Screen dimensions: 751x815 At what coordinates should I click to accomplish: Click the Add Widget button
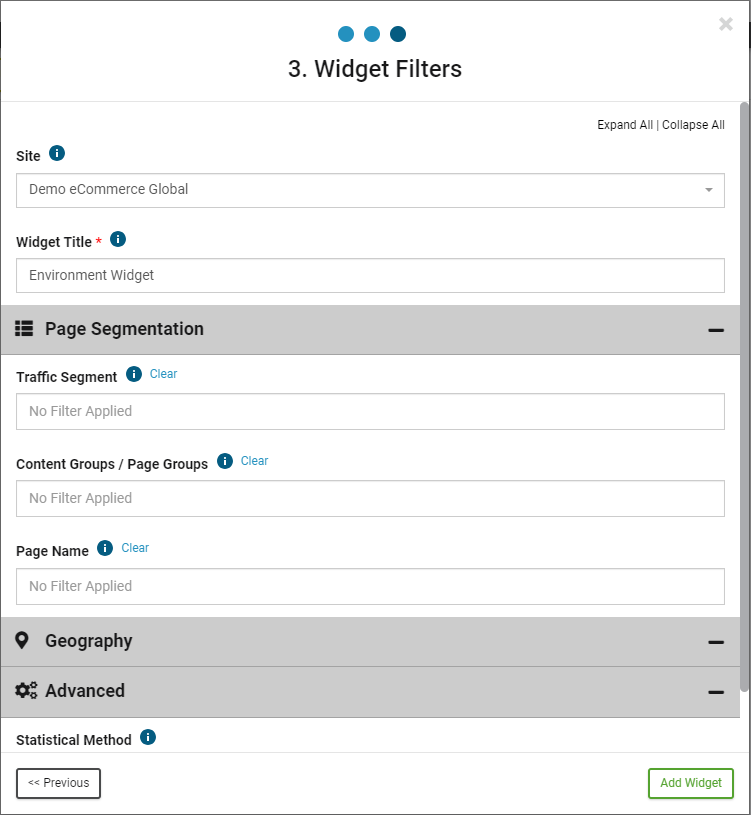click(691, 783)
